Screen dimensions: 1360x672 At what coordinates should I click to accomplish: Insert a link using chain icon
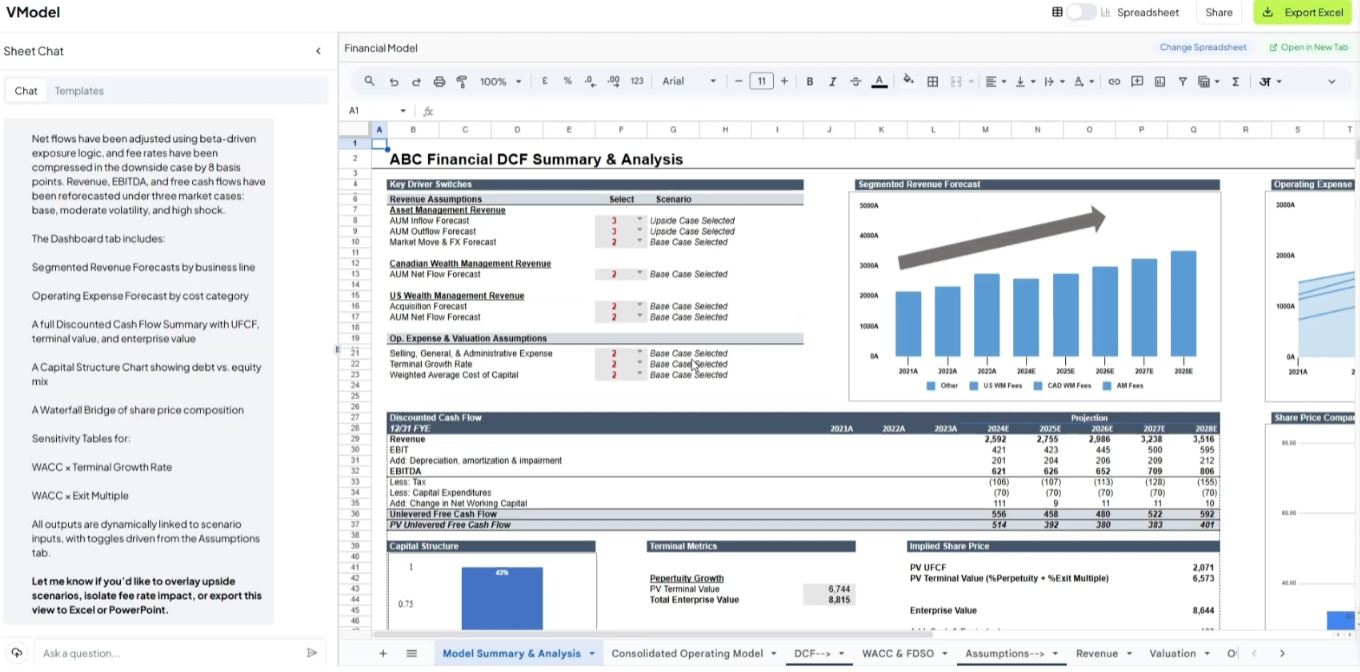tap(1114, 82)
